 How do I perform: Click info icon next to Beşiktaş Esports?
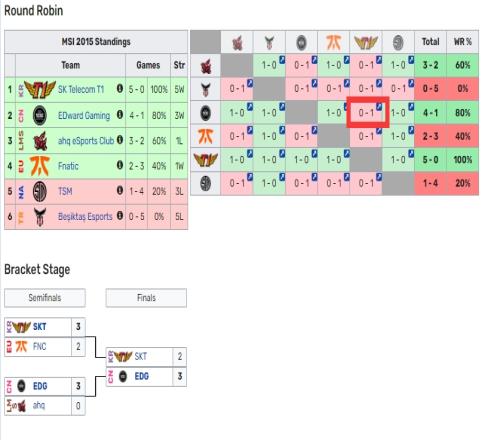tap(120, 216)
